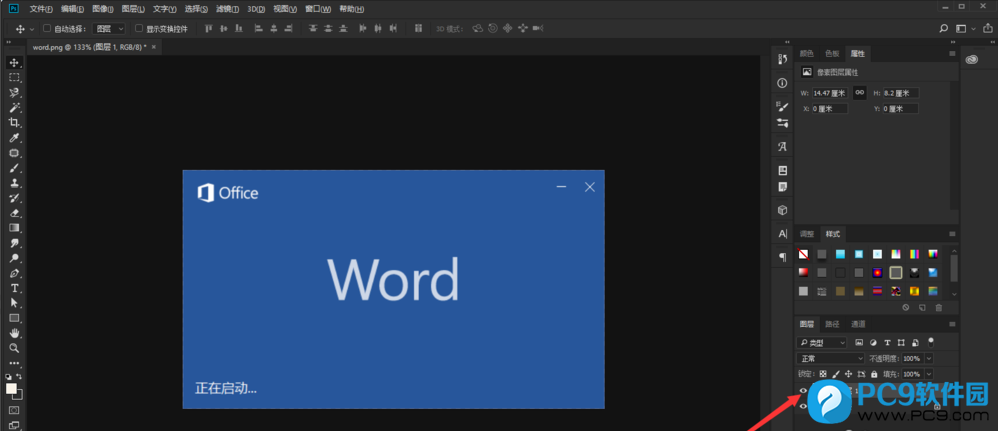
Task: Open the 填充 fill slider arrow
Action: [929, 374]
